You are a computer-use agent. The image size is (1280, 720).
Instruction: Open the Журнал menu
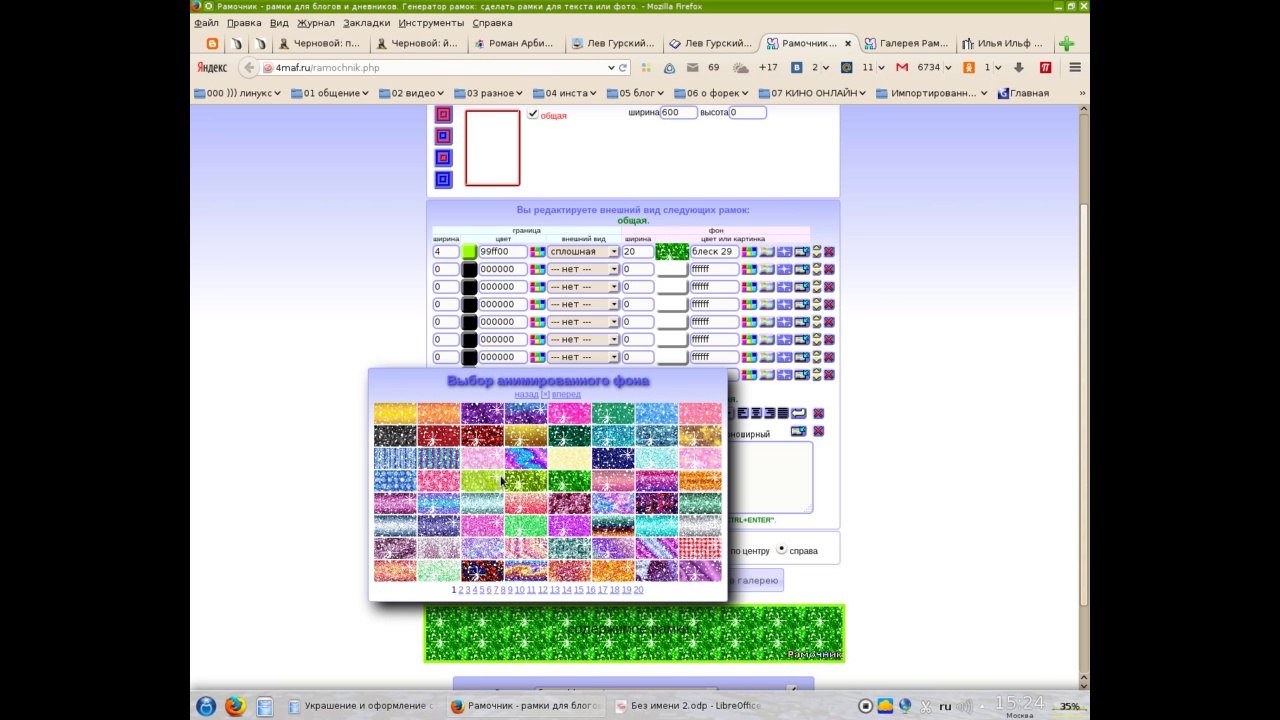(316, 23)
